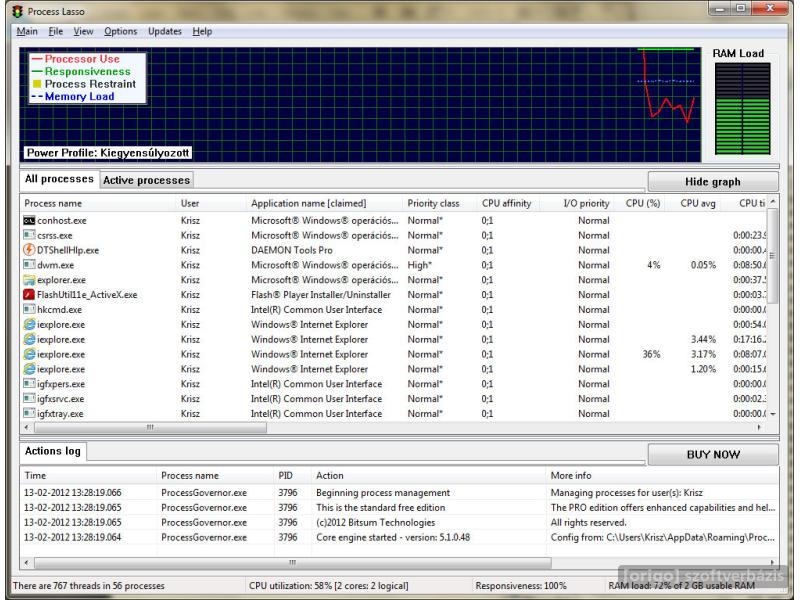Open the Help menu
The height and width of the screenshot is (600, 800).
tap(202, 32)
